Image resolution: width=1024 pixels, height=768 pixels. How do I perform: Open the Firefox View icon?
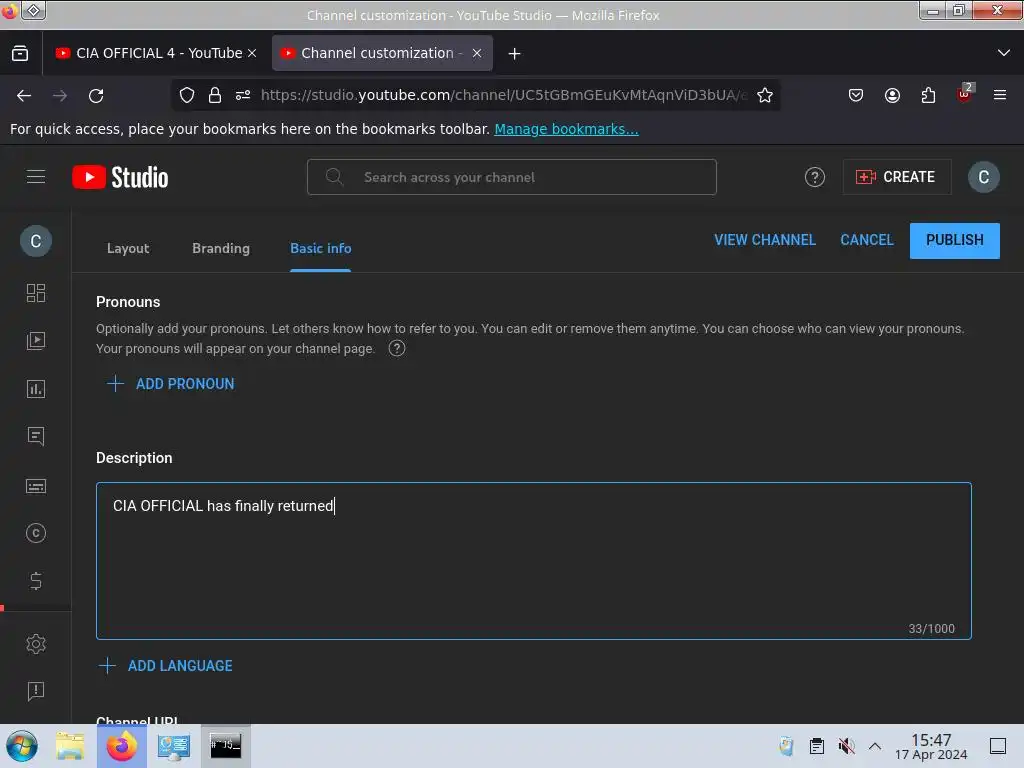(x=20, y=53)
